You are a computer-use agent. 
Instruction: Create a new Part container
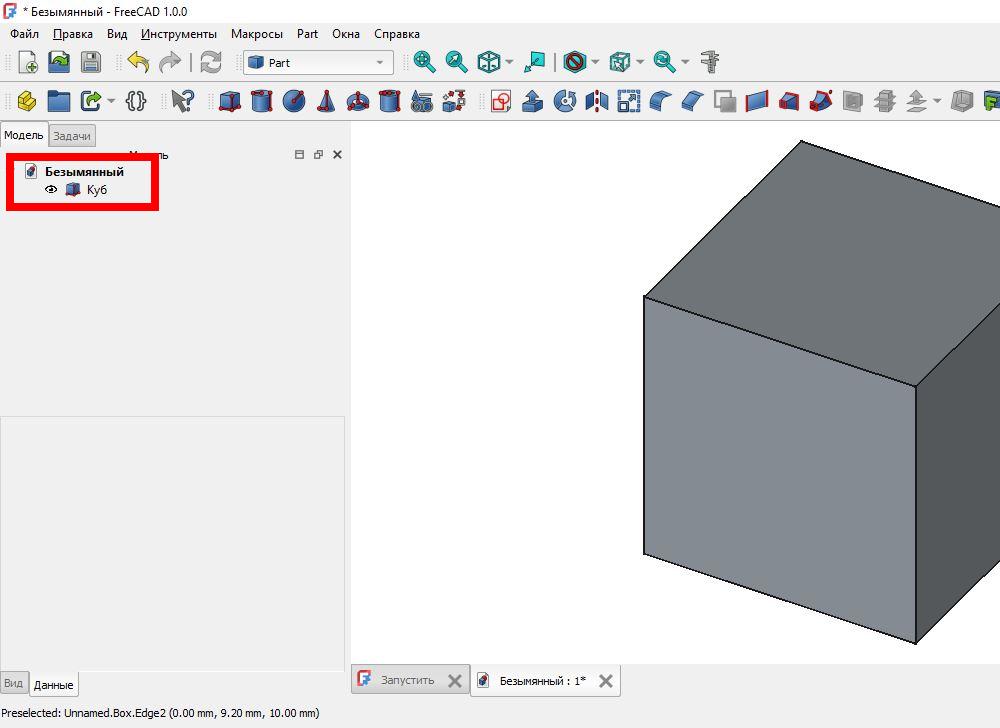[27, 101]
